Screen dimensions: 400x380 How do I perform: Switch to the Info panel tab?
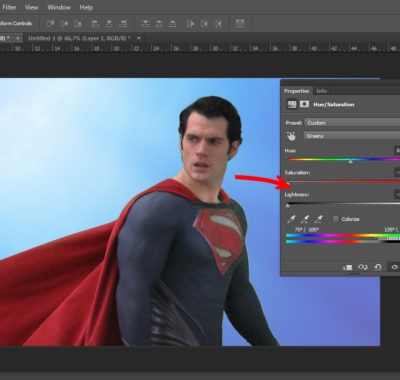pos(321,91)
